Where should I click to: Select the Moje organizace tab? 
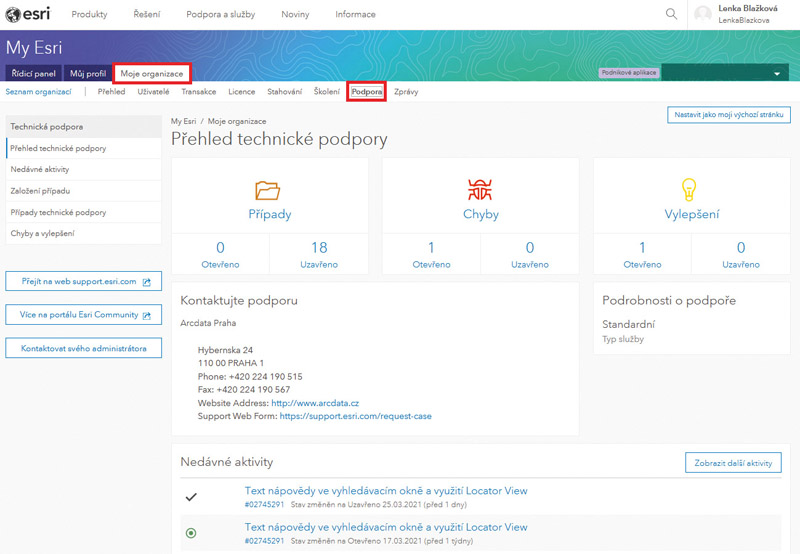coord(152,73)
